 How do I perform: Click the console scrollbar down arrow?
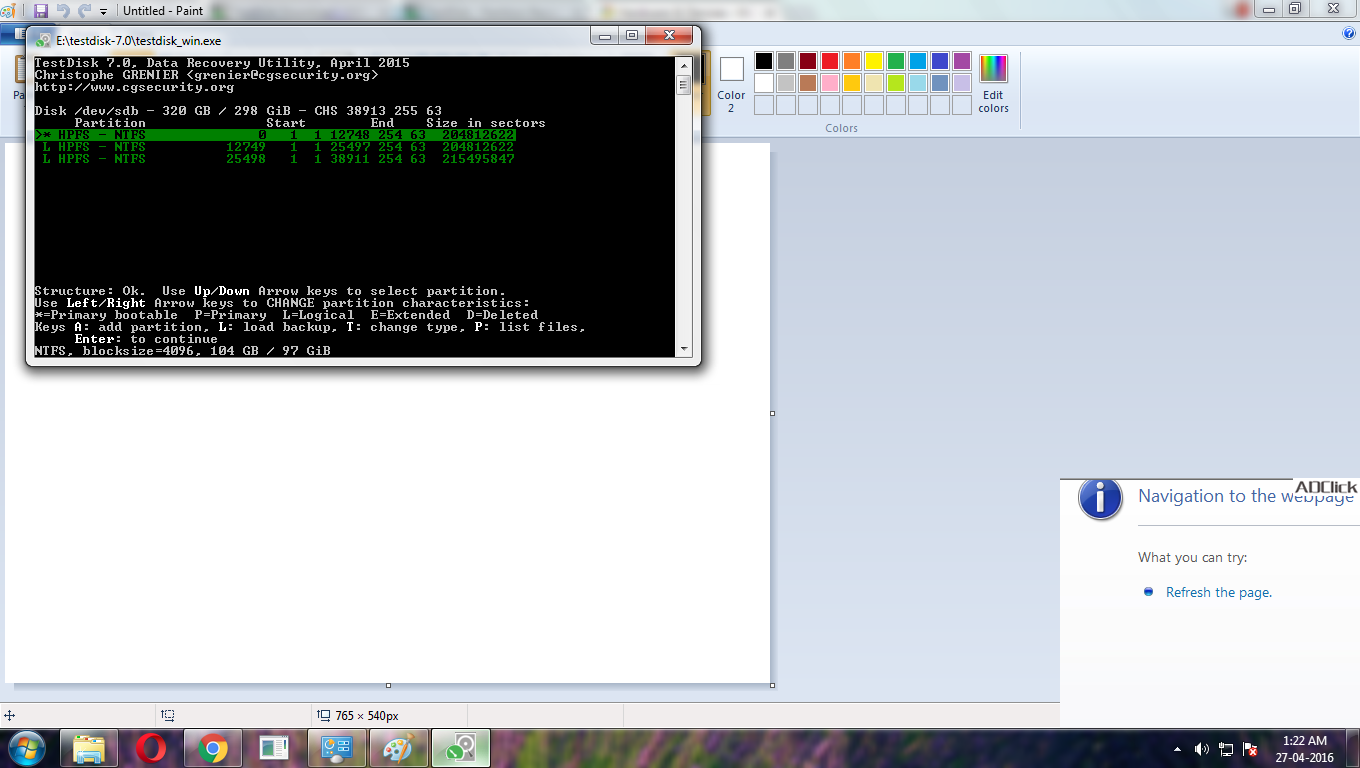tap(684, 349)
